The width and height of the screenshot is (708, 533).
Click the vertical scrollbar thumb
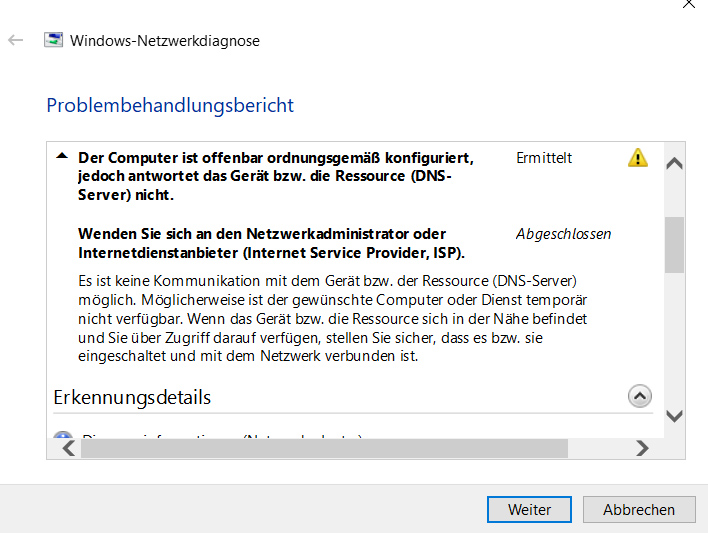674,245
